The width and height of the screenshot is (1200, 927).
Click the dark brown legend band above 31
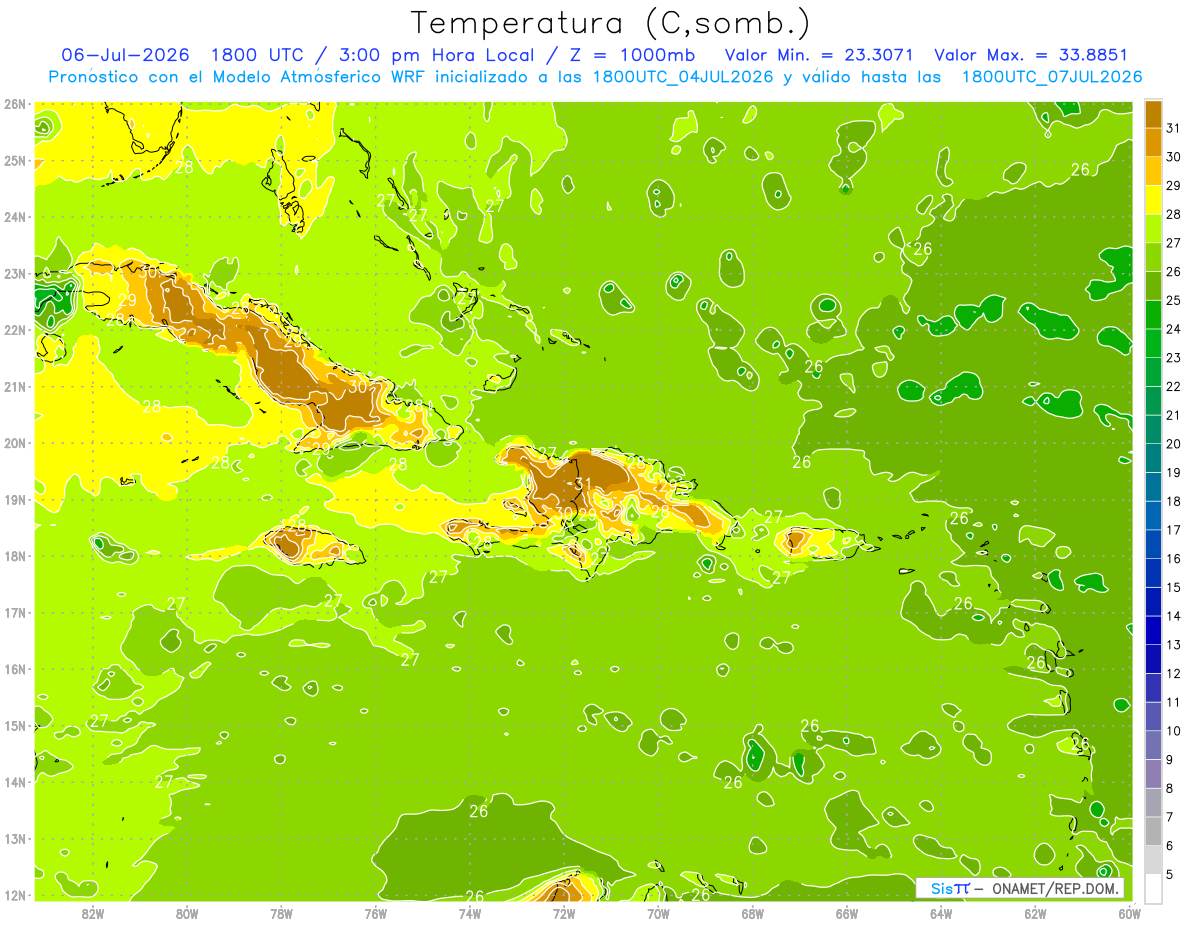tap(1153, 114)
